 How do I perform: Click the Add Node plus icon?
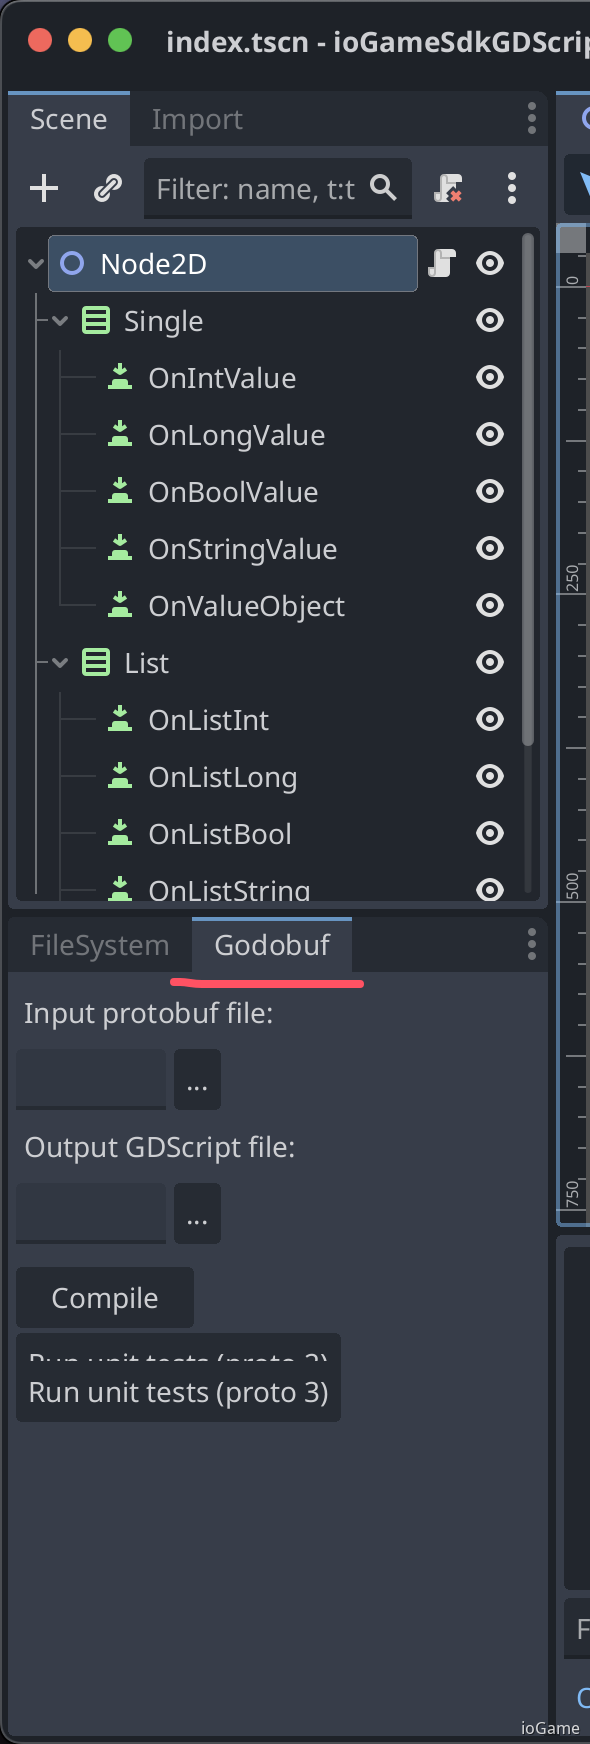click(42, 187)
